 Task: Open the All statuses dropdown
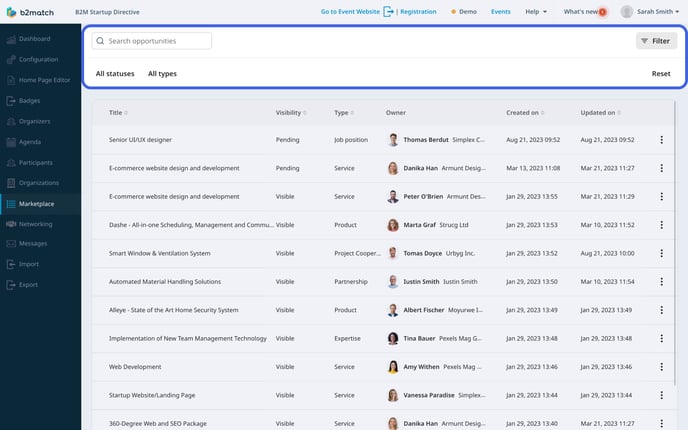coord(115,74)
